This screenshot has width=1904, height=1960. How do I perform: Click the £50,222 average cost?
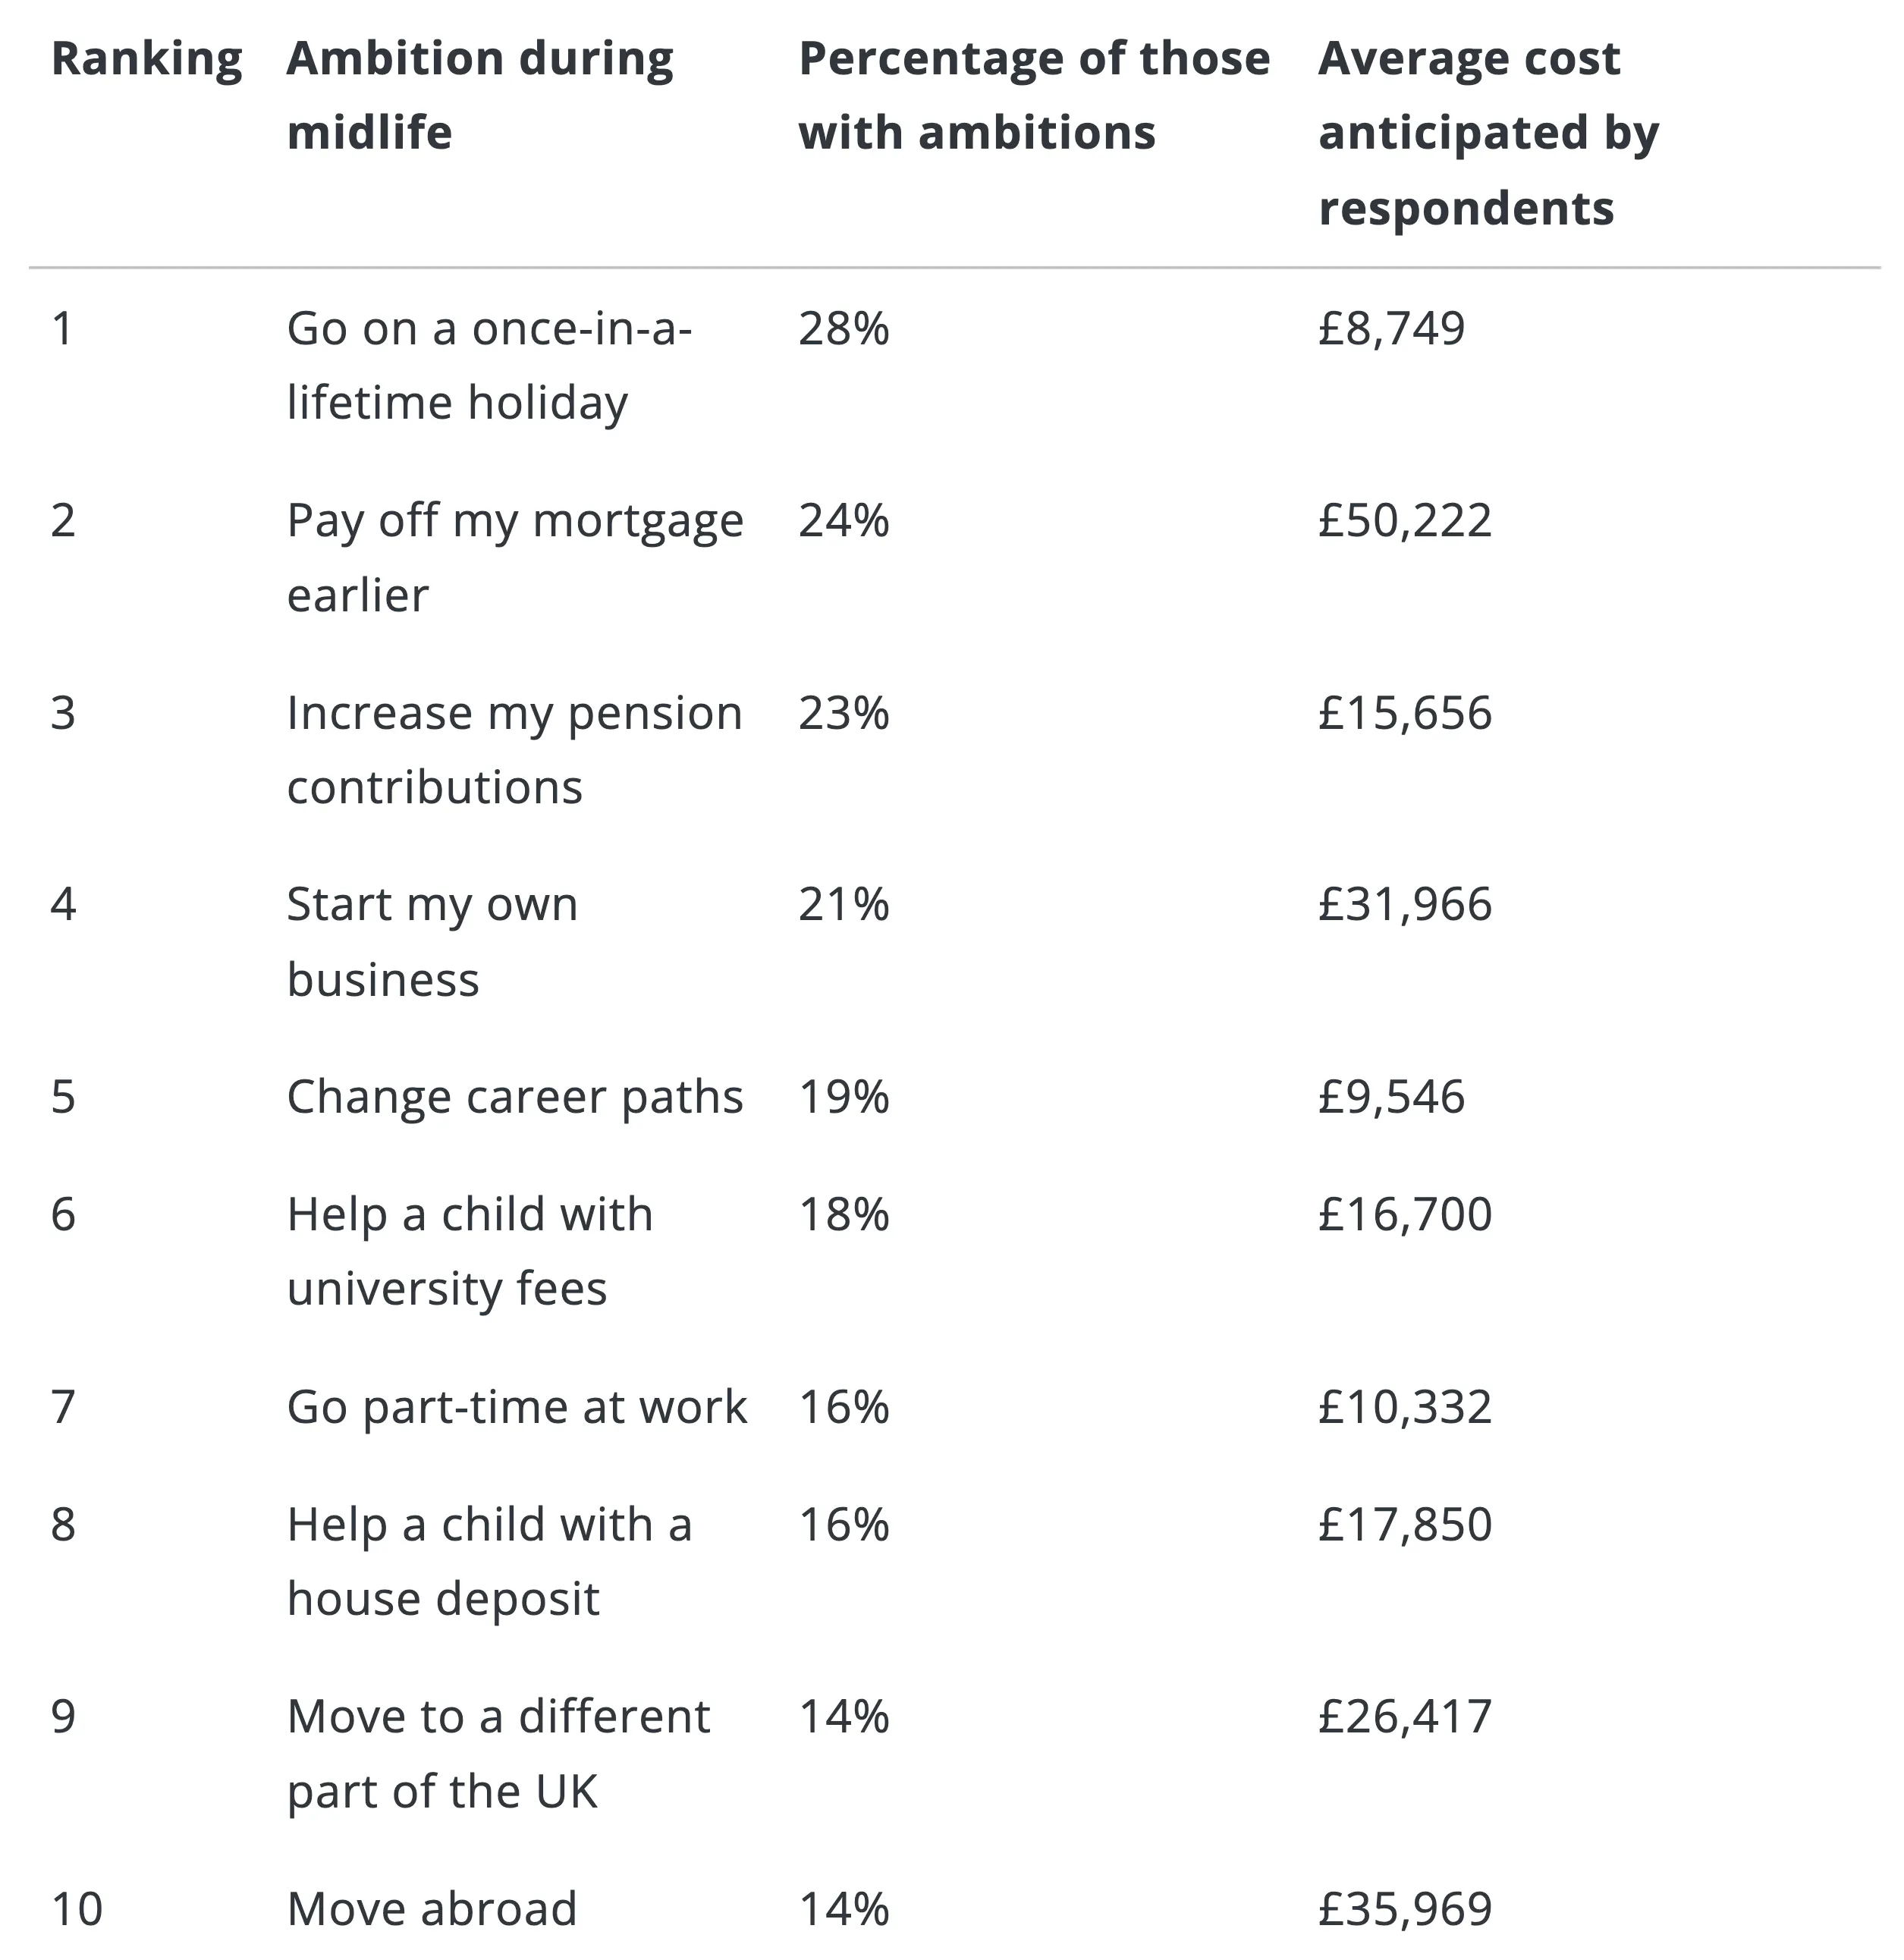1404,520
